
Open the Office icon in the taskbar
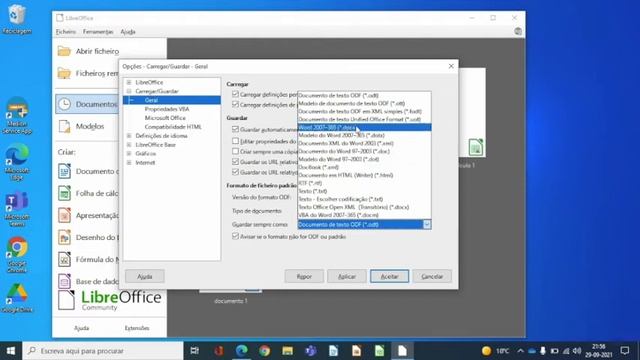click(219, 351)
